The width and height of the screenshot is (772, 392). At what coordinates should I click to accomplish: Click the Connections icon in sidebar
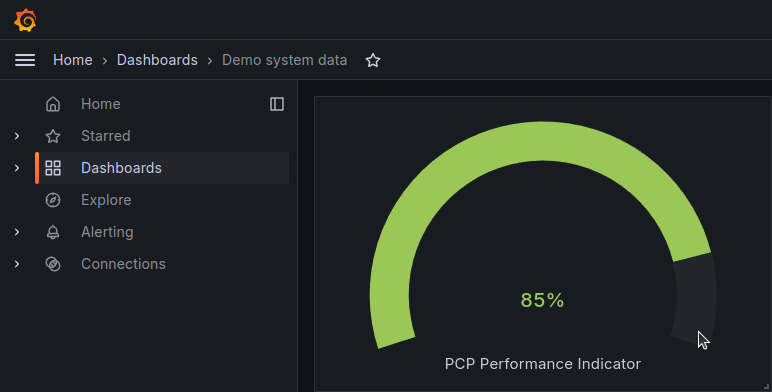53,264
